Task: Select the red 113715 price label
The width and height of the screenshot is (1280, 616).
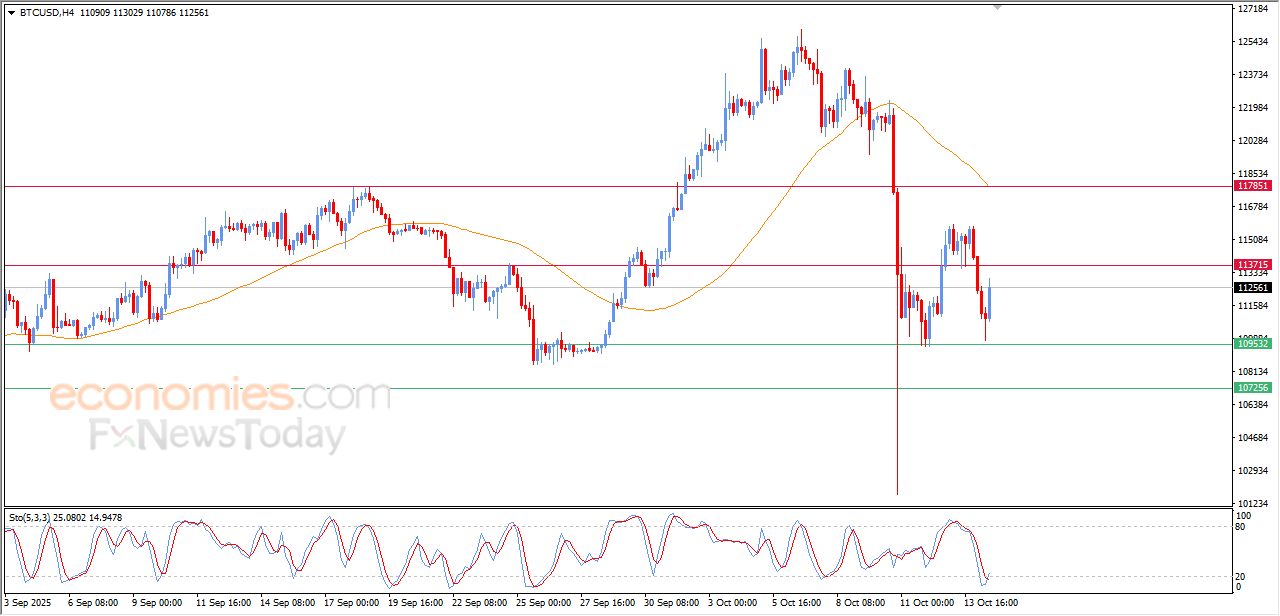Action: coord(1253,265)
